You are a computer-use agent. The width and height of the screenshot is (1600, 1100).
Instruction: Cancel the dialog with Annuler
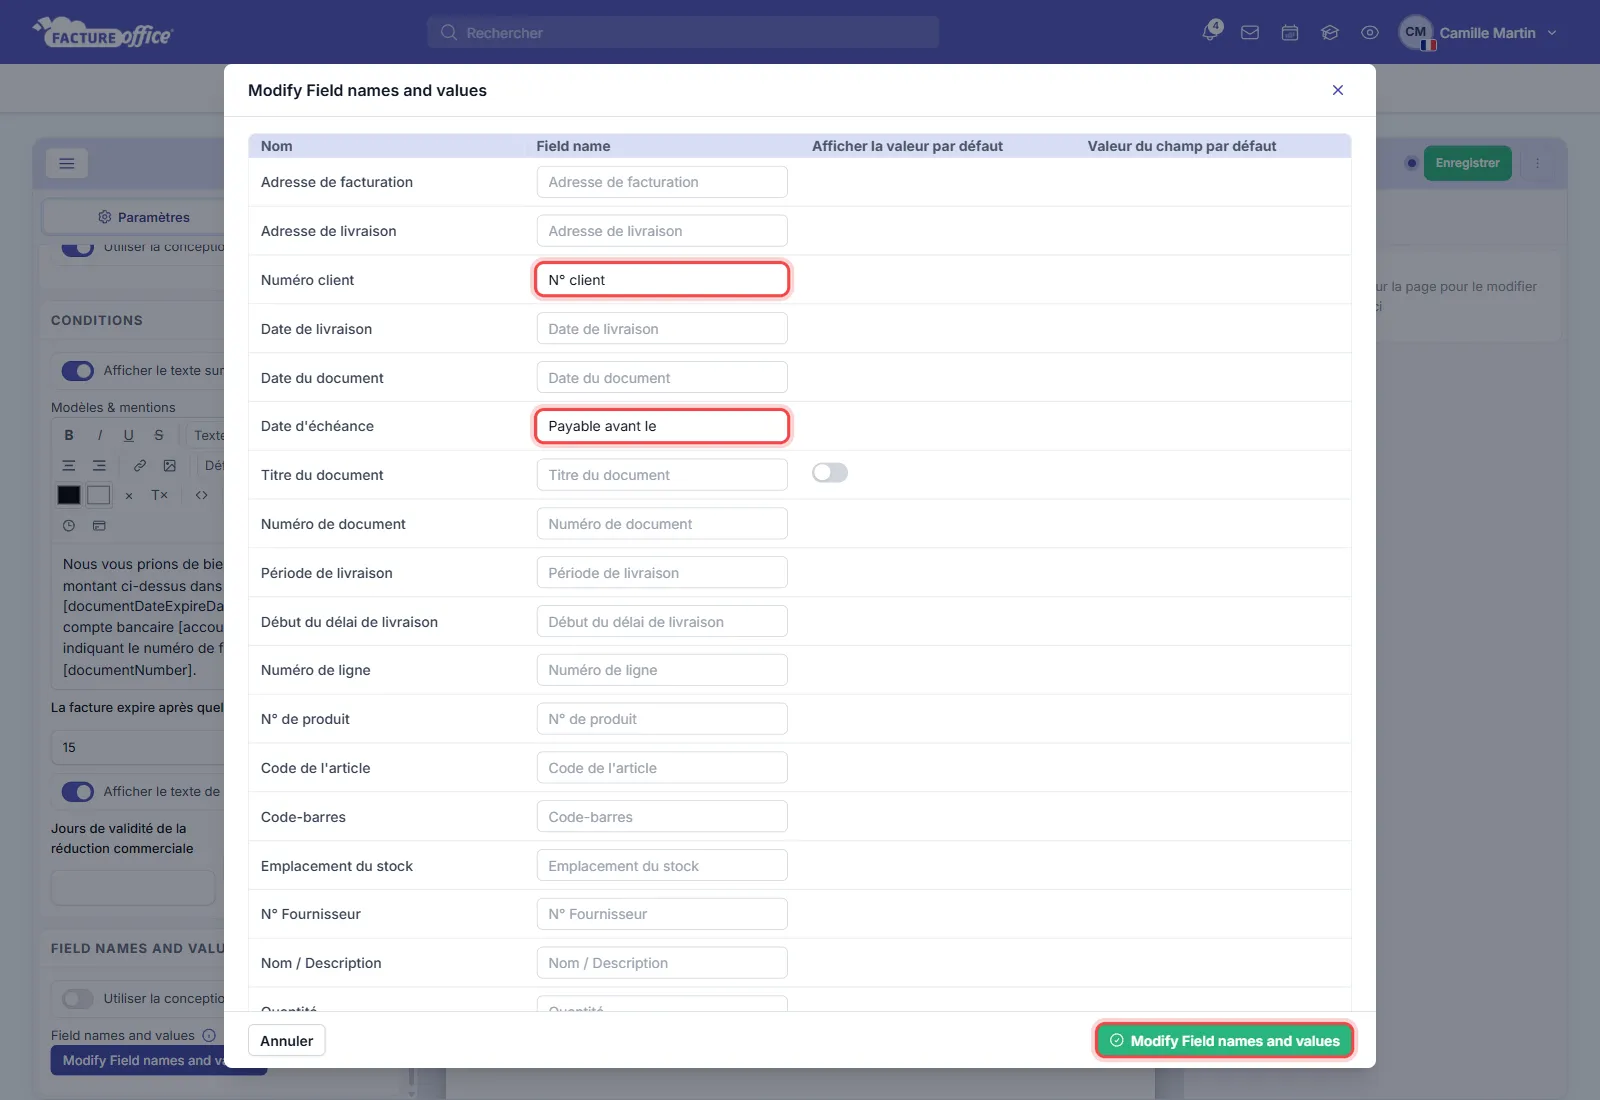point(287,1041)
